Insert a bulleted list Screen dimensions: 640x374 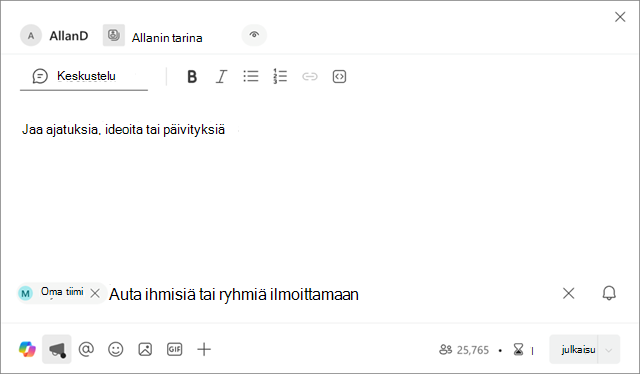(251, 76)
